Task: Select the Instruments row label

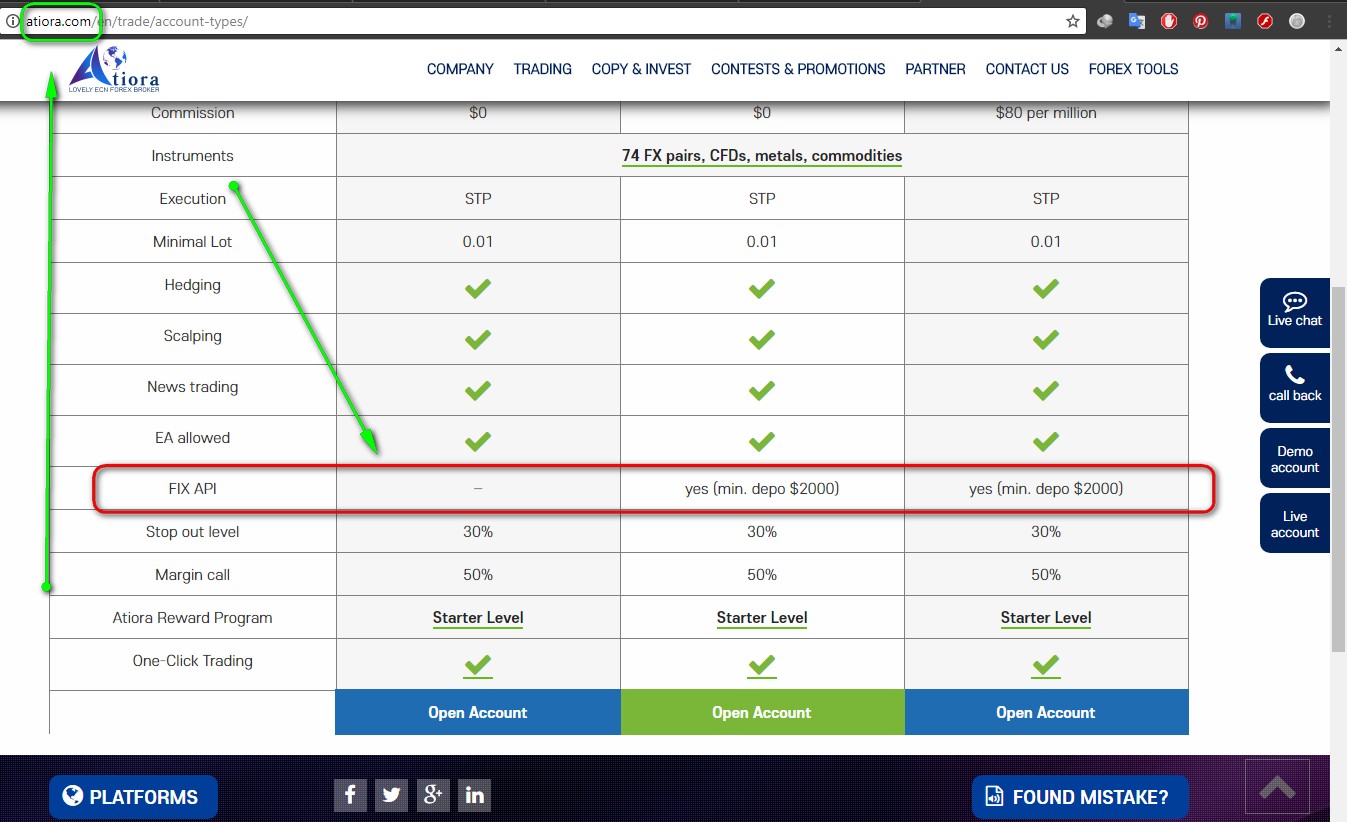Action: (193, 156)
